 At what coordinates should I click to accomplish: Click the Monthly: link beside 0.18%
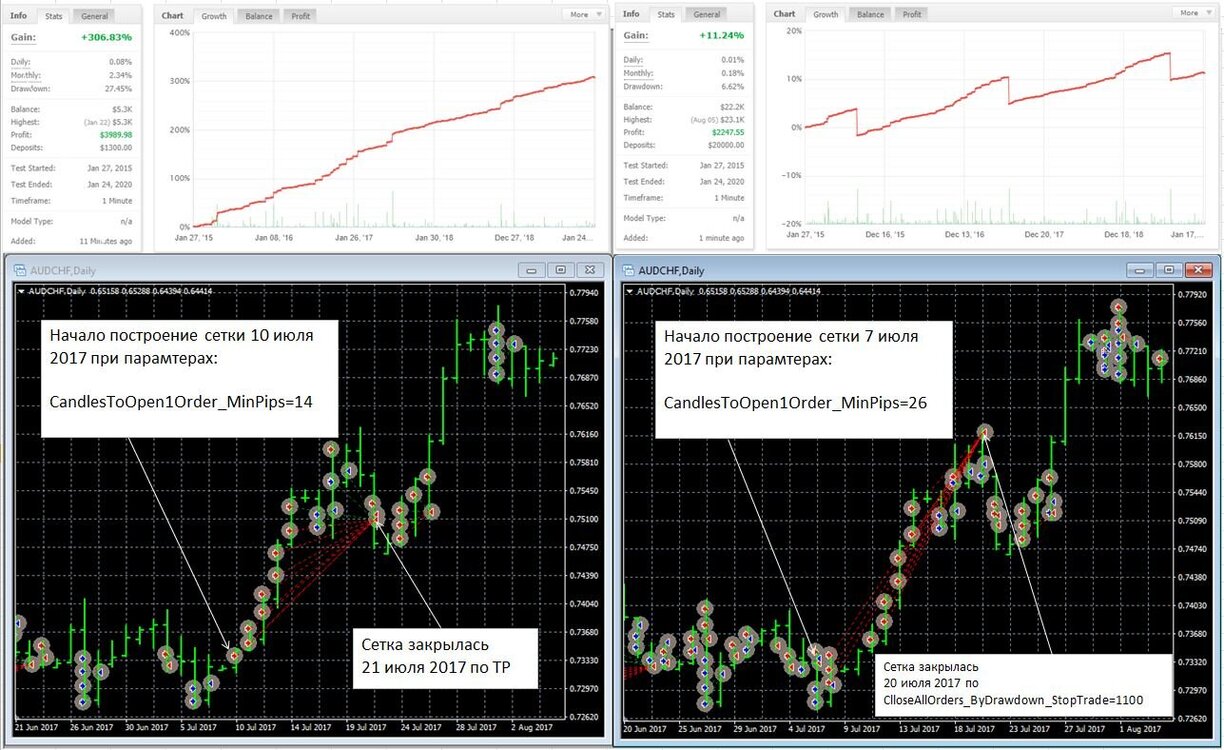point(638,73)
